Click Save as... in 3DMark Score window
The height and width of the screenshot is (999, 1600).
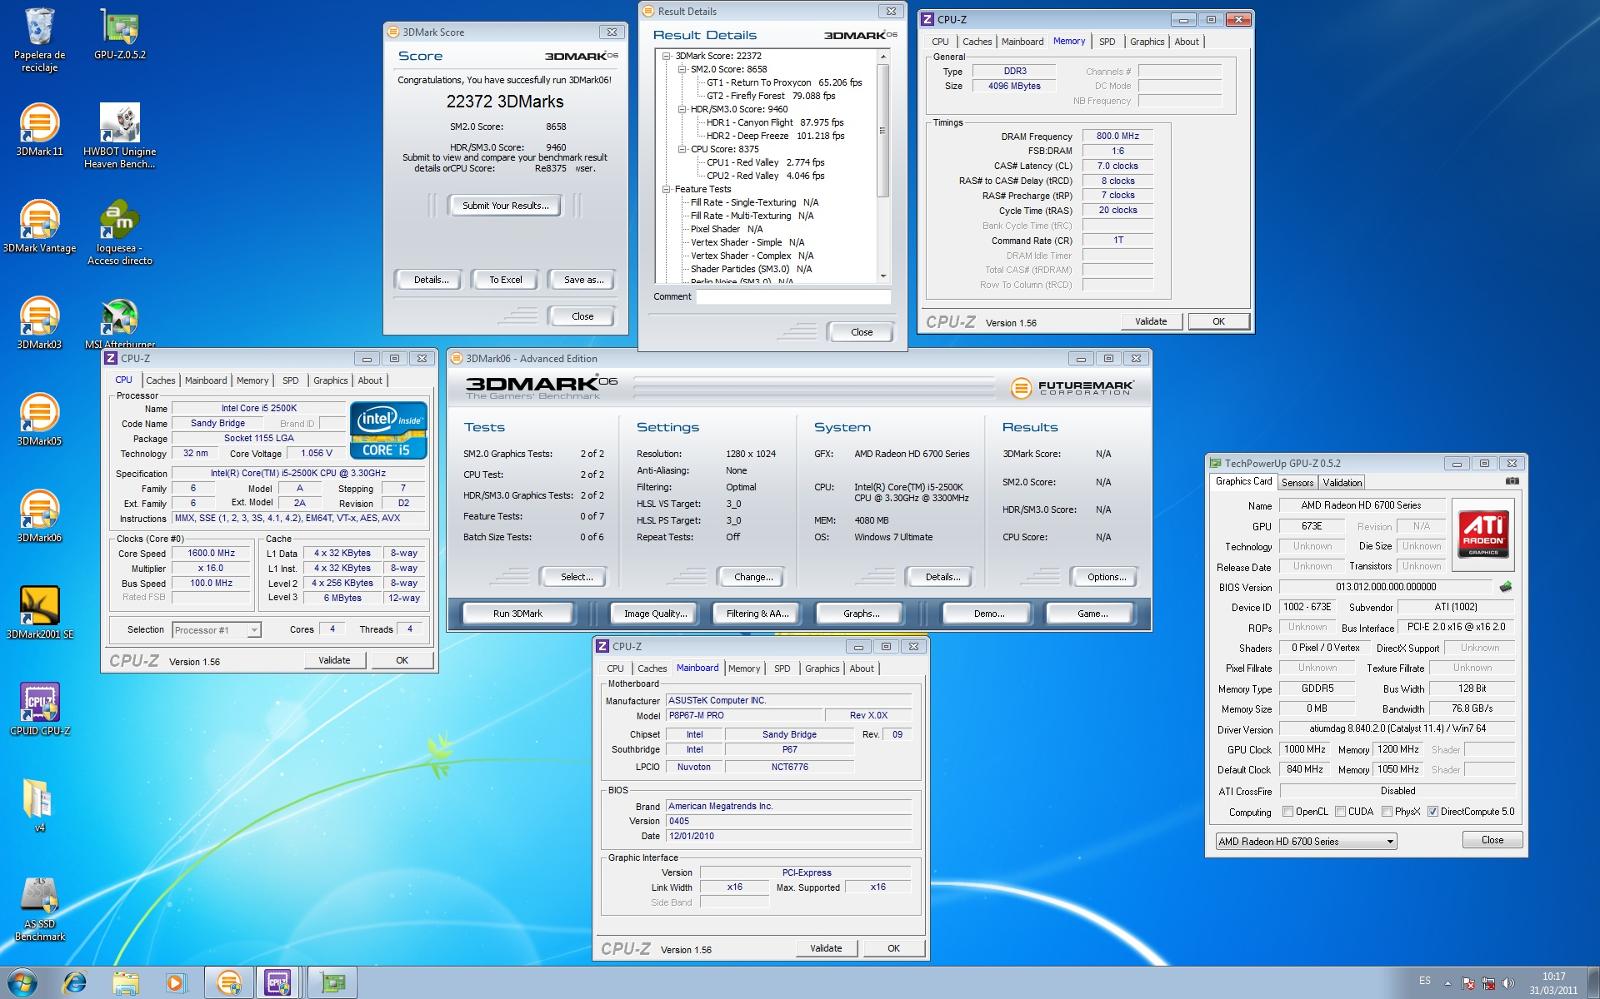(584, 280)
